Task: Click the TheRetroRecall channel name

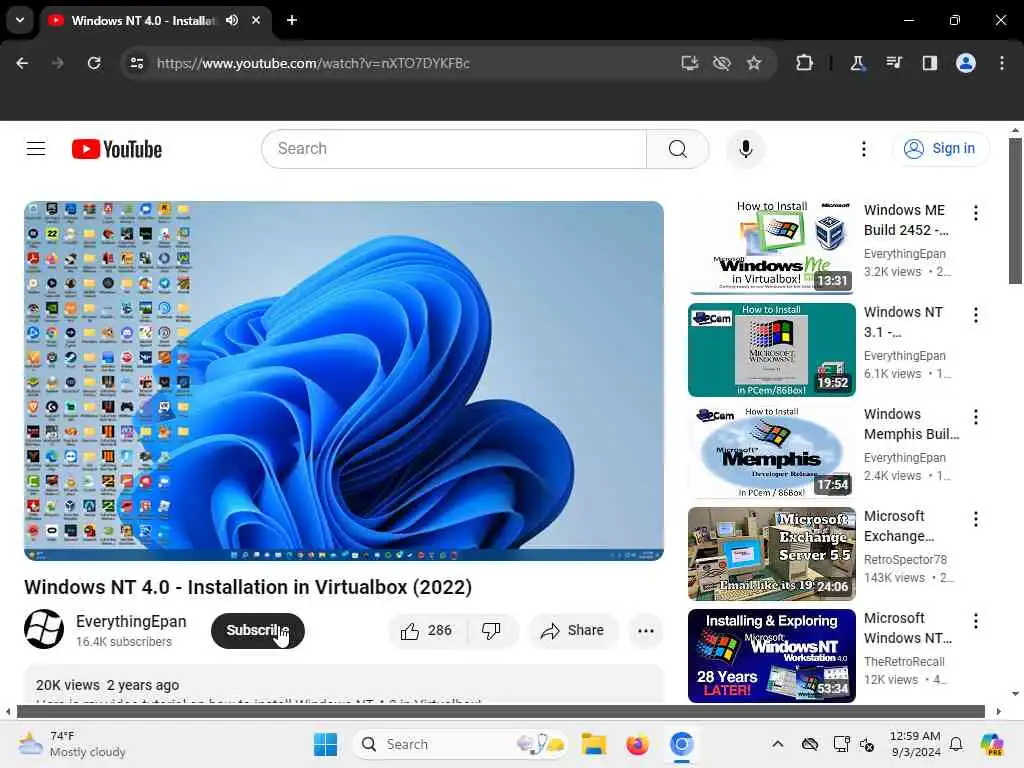Action: [x=904, y=662]
